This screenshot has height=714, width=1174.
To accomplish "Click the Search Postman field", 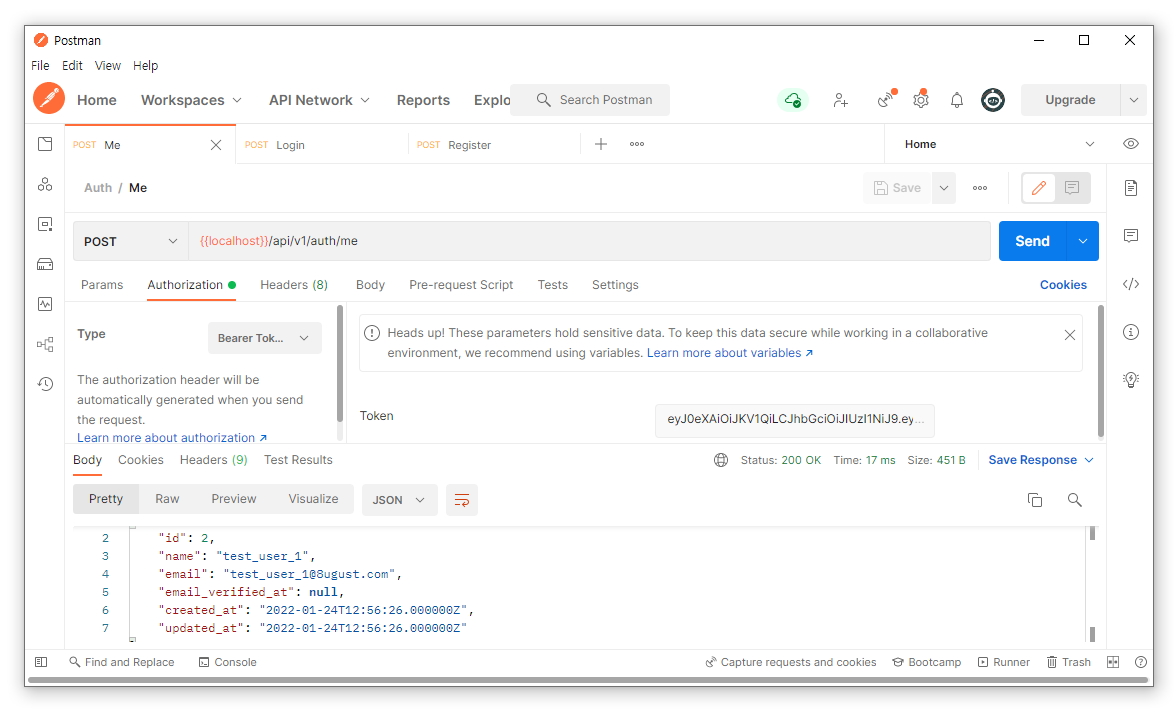I will pyautogui.click(x=590, y=100).
